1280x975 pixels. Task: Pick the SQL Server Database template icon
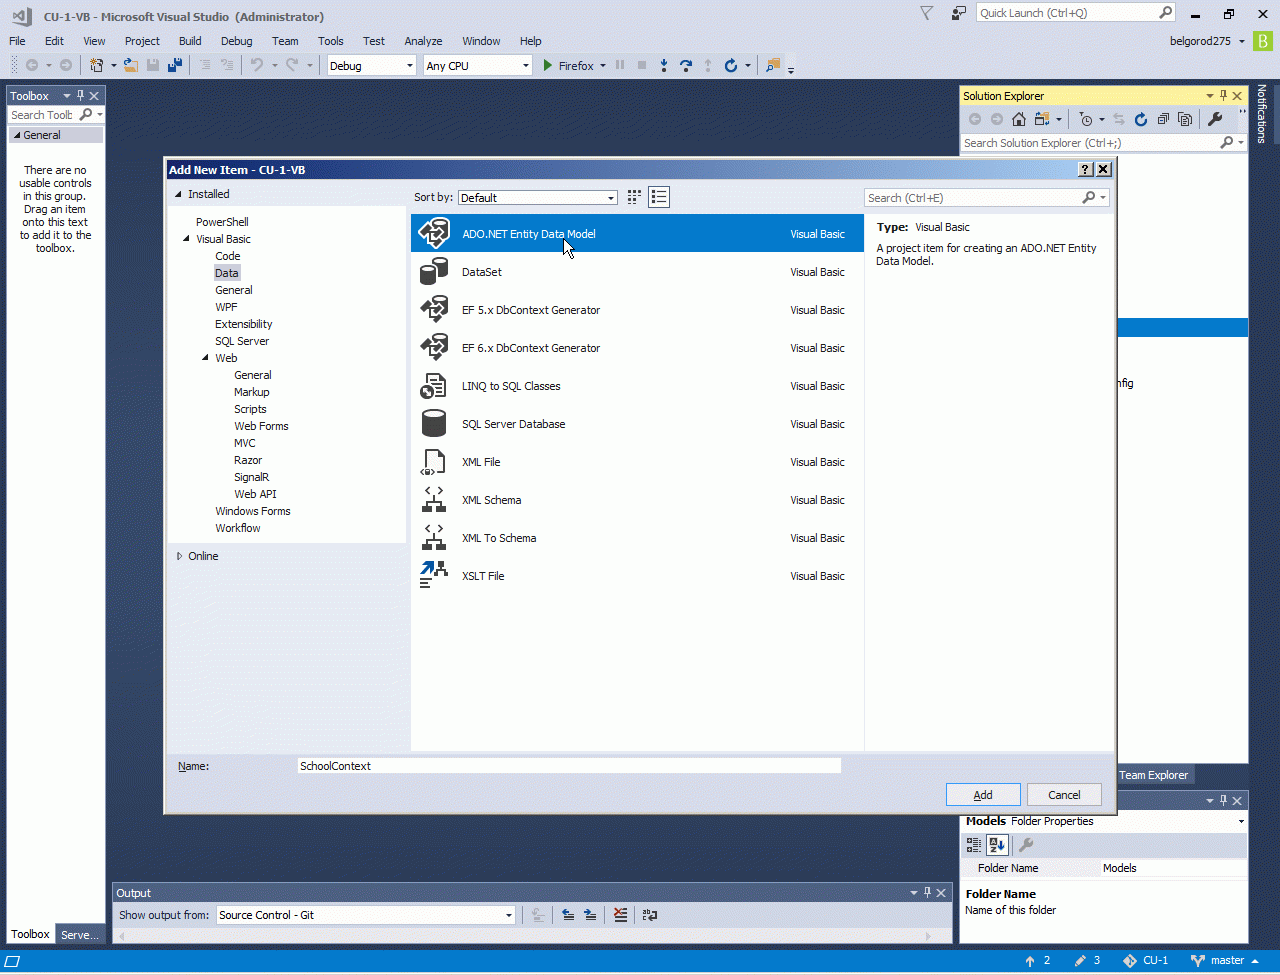click(x=434, y=424)
